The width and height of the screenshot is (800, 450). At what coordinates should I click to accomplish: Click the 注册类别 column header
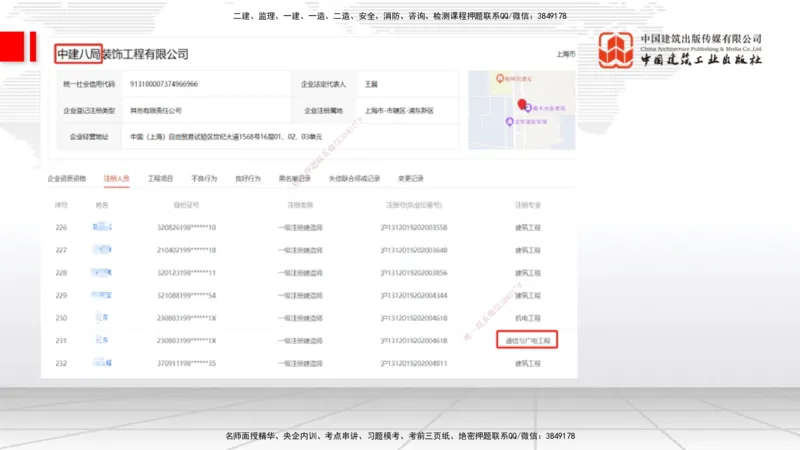coord(300,205)
